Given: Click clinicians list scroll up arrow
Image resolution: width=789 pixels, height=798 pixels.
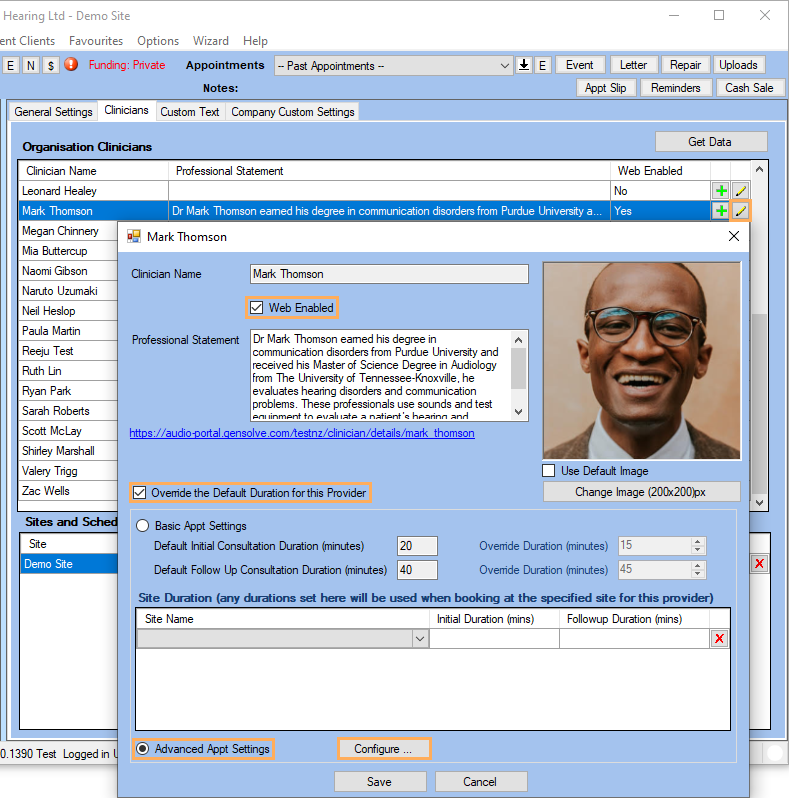Looking at the screenshot, I should point(759,169).
